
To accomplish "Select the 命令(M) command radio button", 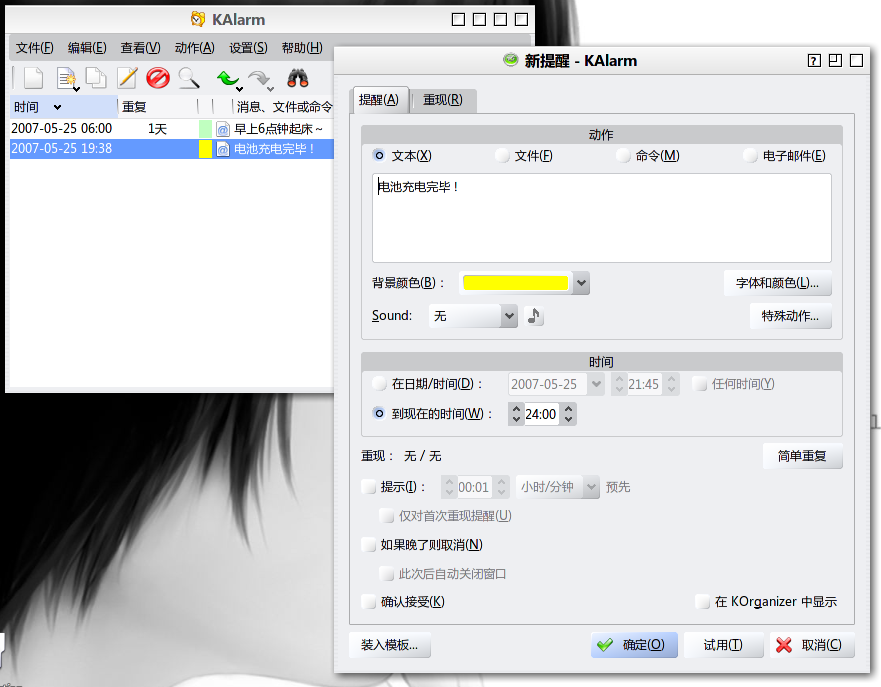I will [x=623, y=155].
